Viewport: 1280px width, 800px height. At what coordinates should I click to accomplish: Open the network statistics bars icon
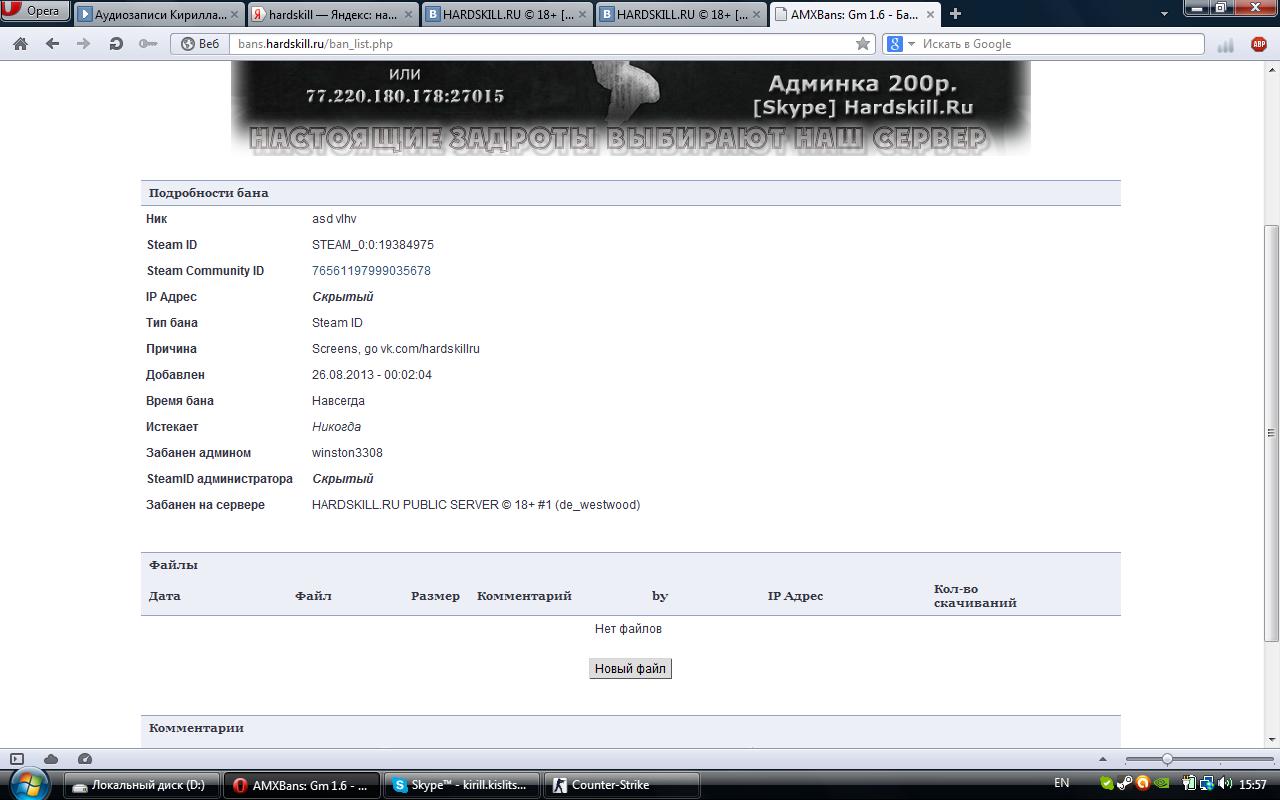point(1225,44)
